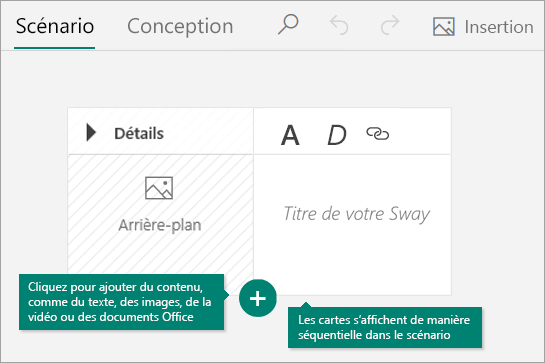Click the Arrière-plan label

[160, 225]
